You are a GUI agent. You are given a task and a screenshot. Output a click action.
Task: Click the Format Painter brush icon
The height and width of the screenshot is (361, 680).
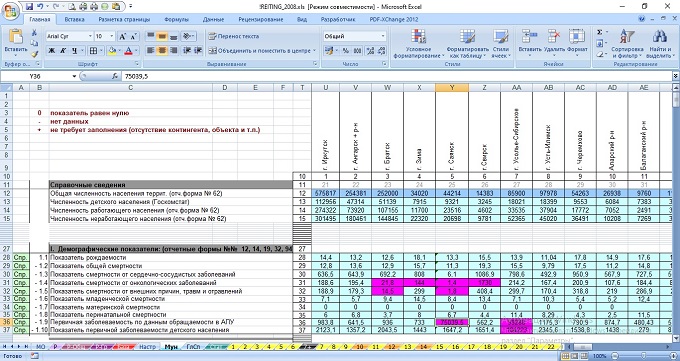click(34, 54)
